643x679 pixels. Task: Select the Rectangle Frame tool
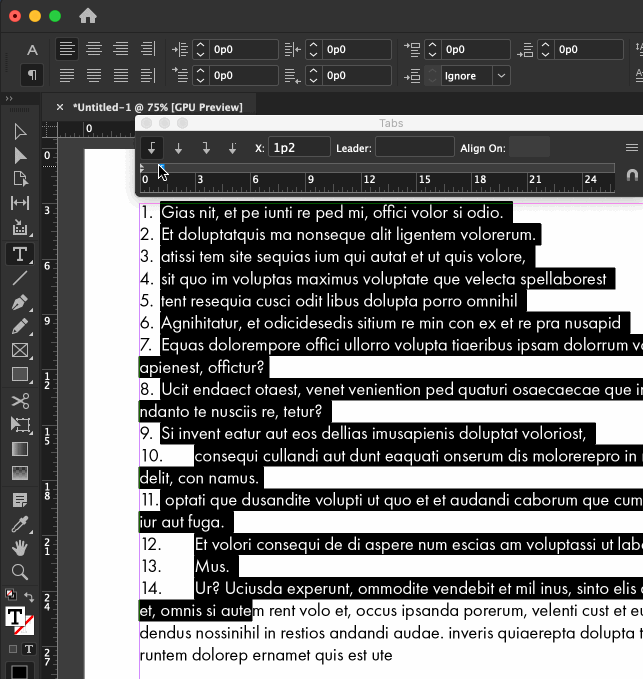20,350
